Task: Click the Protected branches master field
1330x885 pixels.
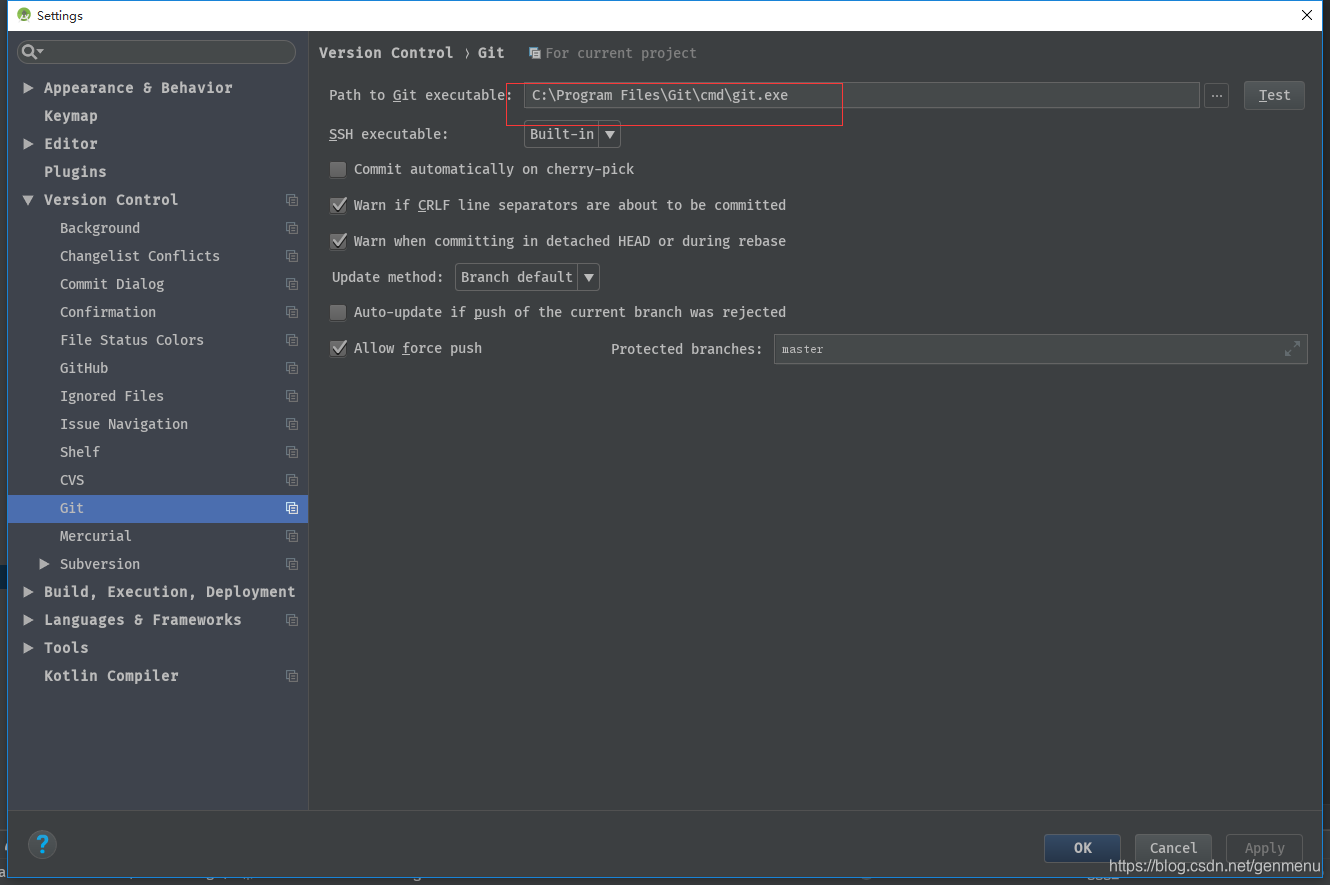Action: (x=1040, y=349)
